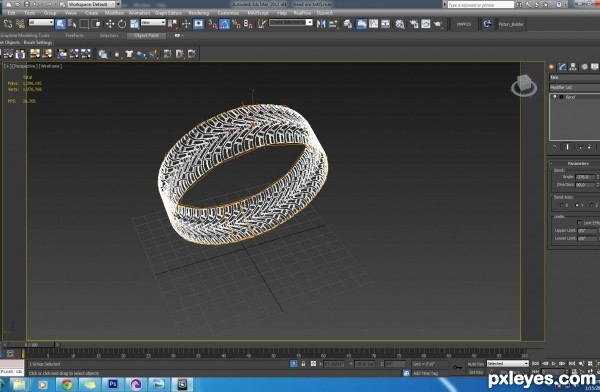Click the Bend Angle input field
This screenshot has height=392, width=600.
(584, 177)
